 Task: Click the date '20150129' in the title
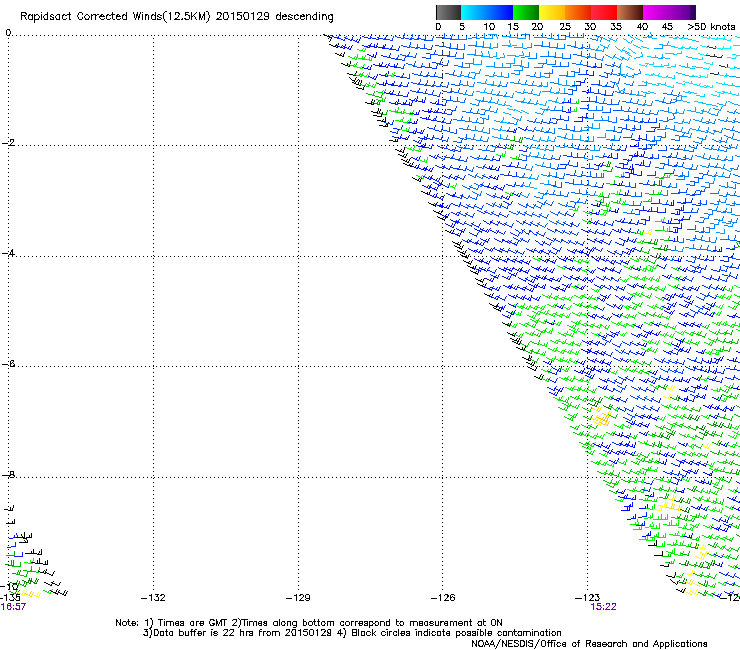pyautogui.click(x=243, y=17)
